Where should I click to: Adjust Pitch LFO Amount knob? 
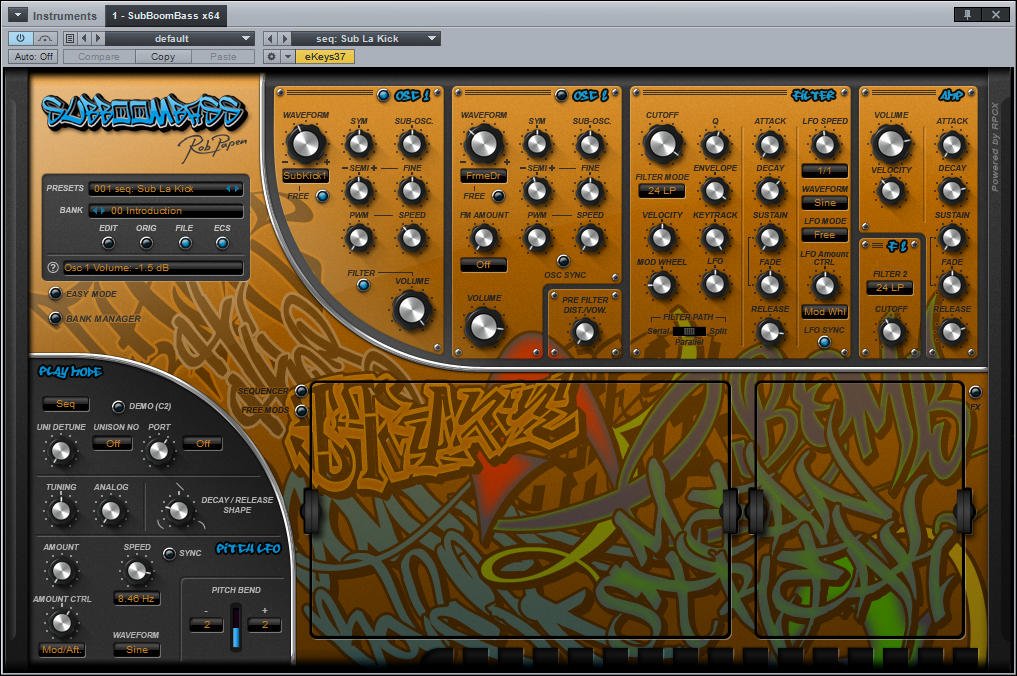pyautogui.click(x=61, y=571)
